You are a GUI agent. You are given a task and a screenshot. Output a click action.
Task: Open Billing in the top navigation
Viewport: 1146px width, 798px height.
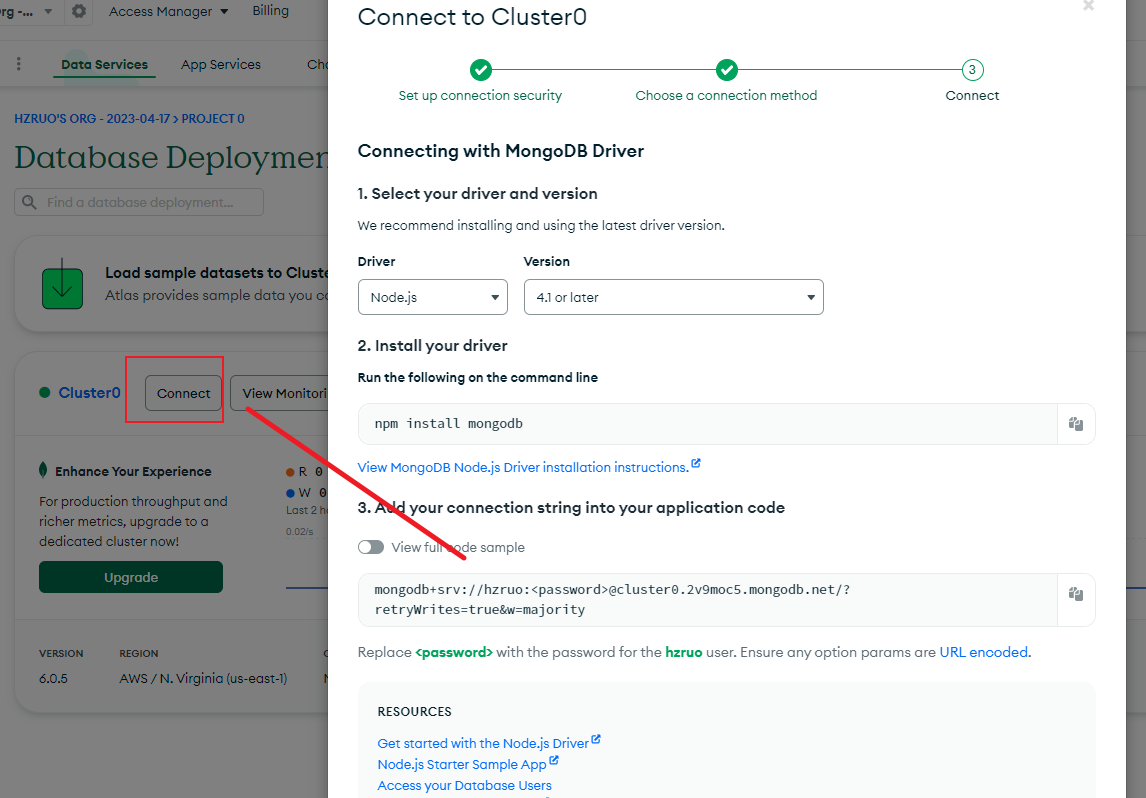coord(271,11)
